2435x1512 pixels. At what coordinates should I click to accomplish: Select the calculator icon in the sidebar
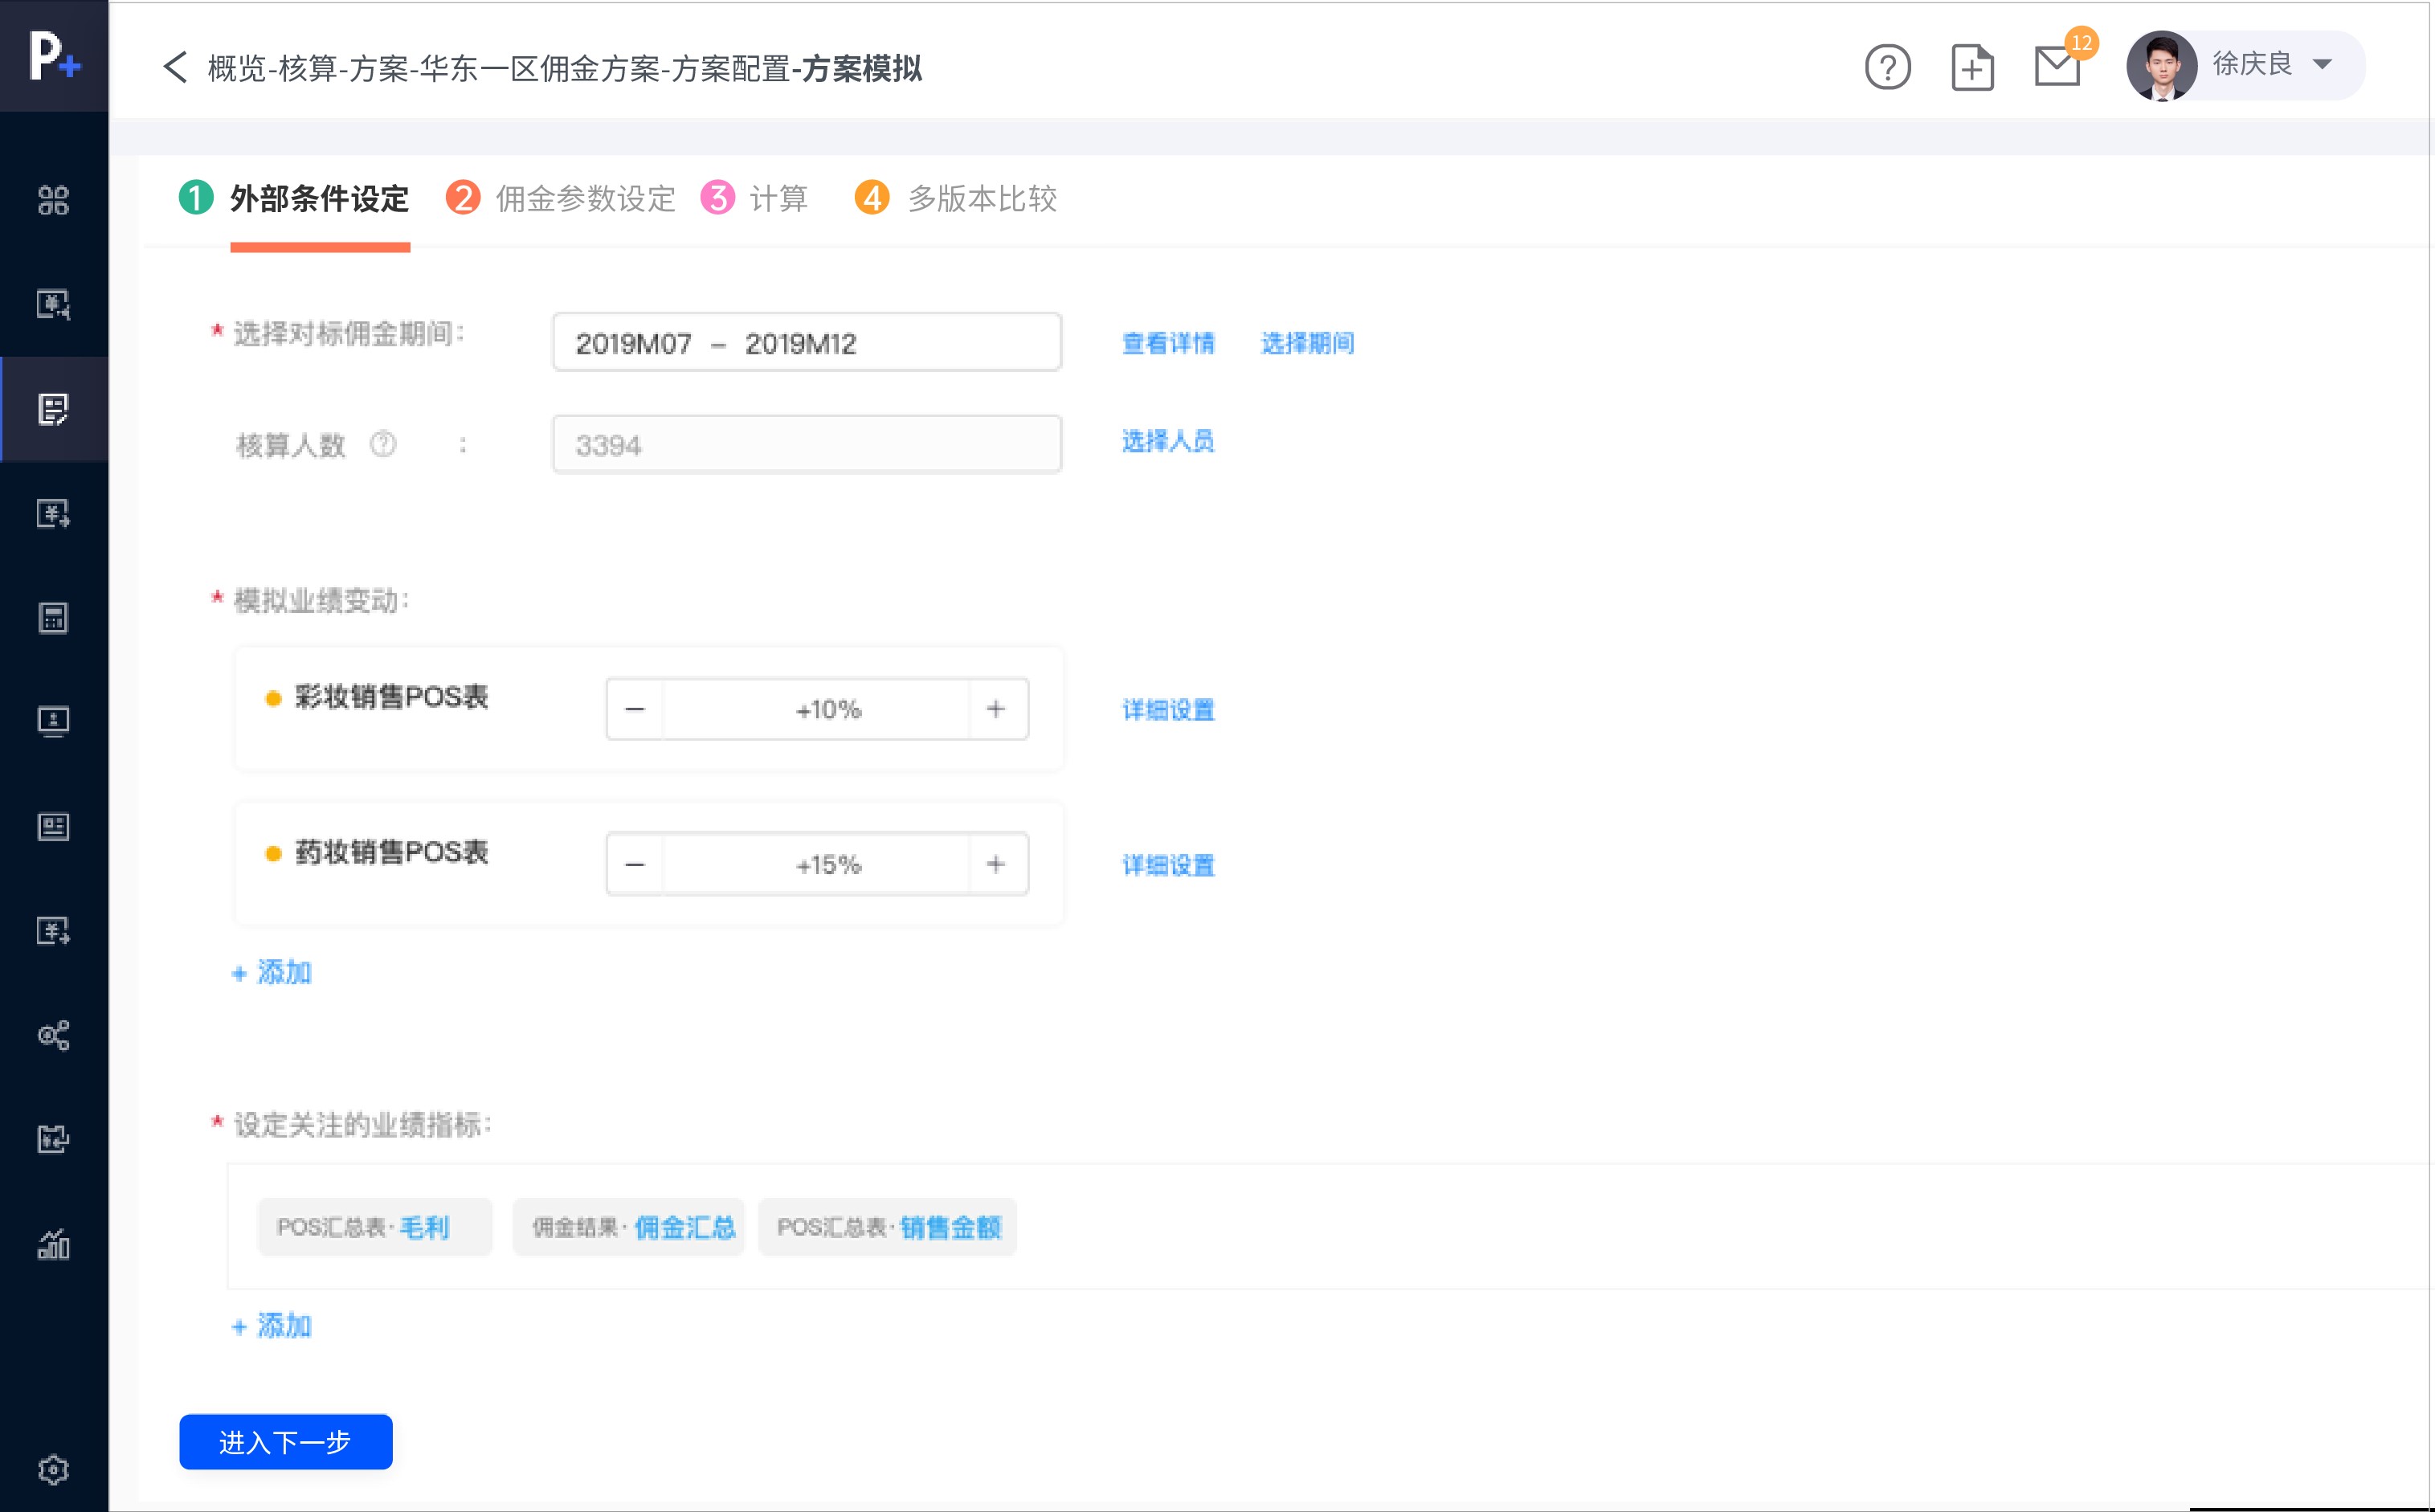point(54,618)
